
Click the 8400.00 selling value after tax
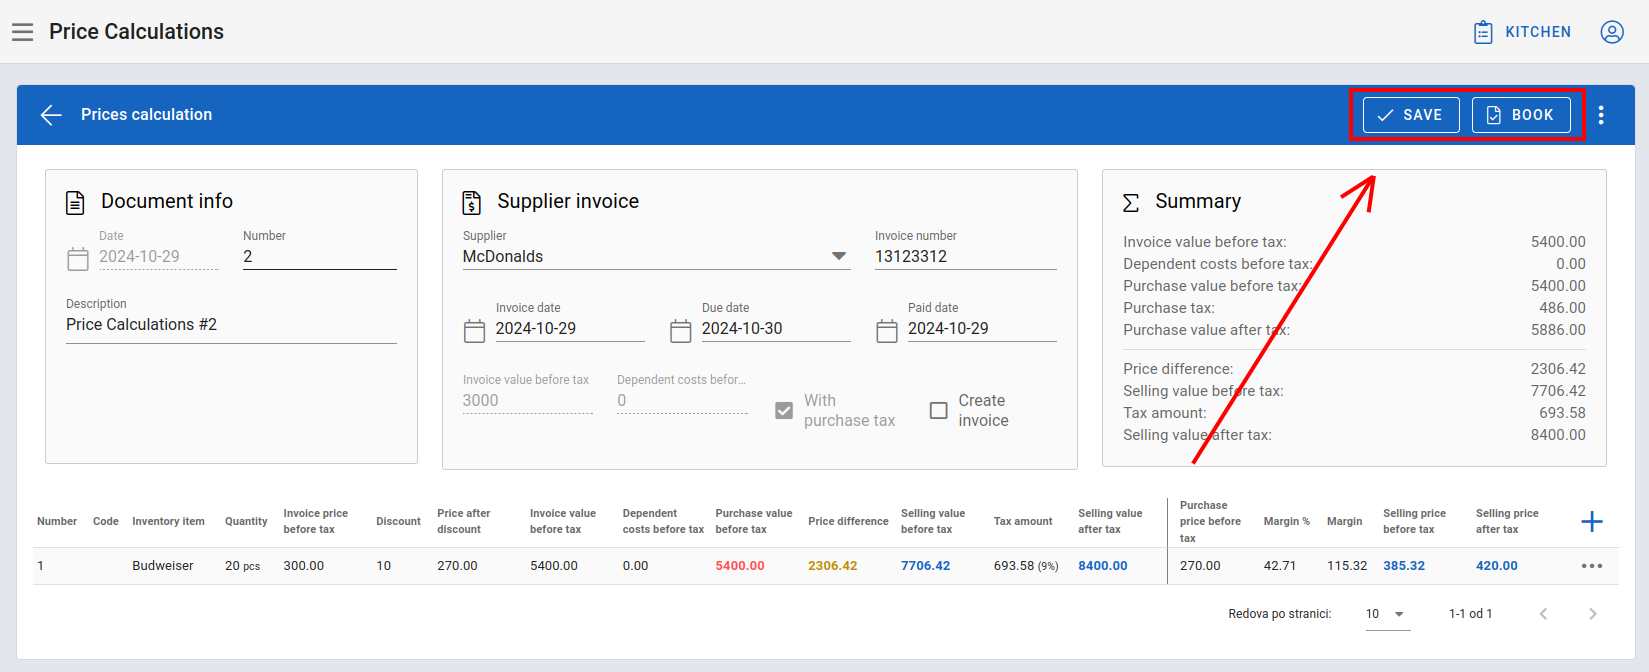1103,566
